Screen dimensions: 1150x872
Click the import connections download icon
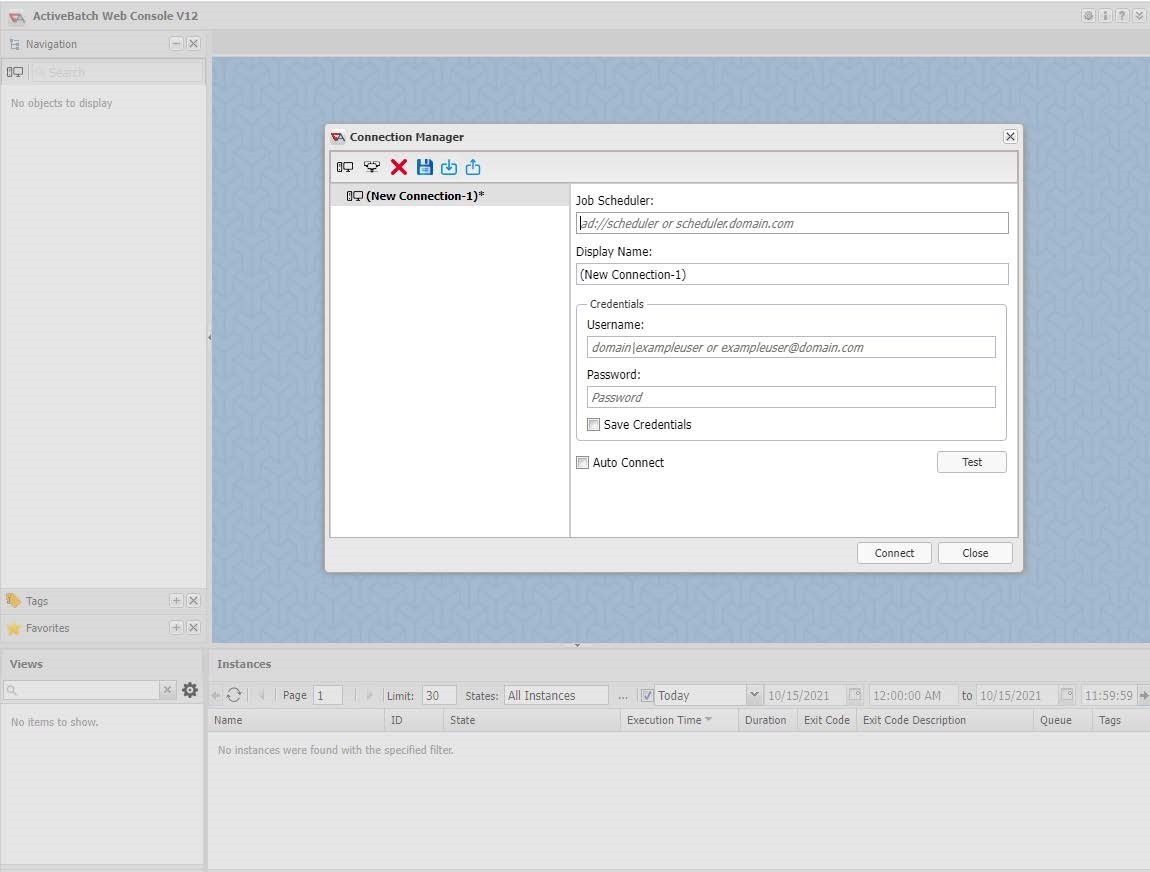coord(449,167)
